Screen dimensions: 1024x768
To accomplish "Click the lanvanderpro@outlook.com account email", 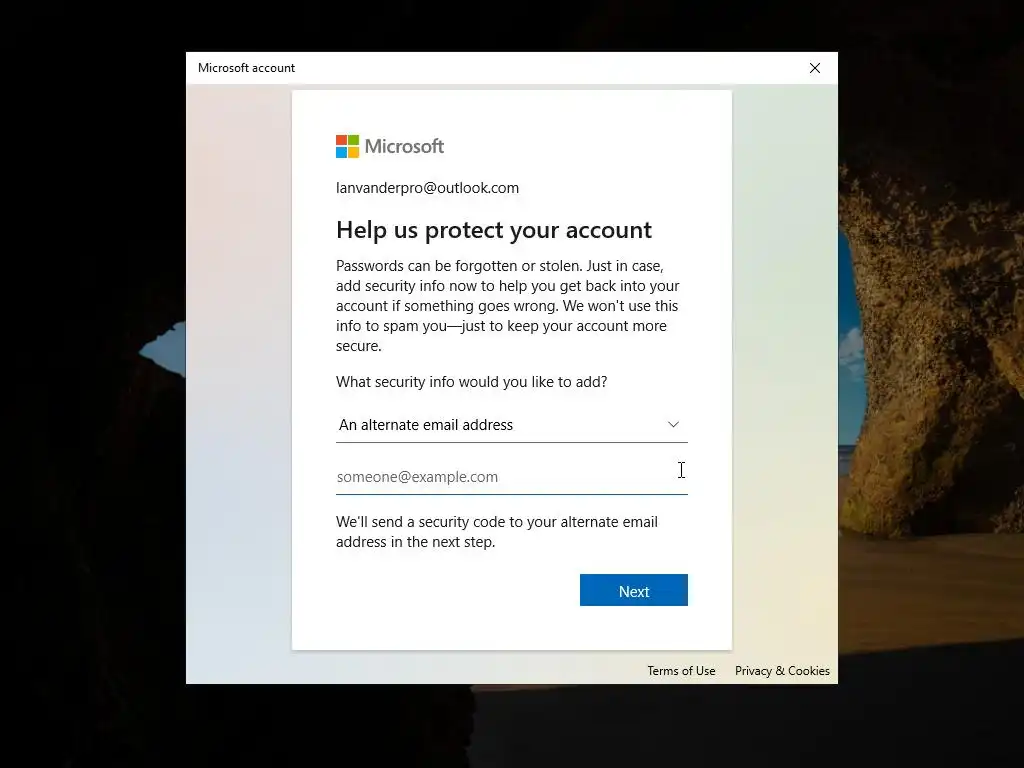I will [427, 188].
